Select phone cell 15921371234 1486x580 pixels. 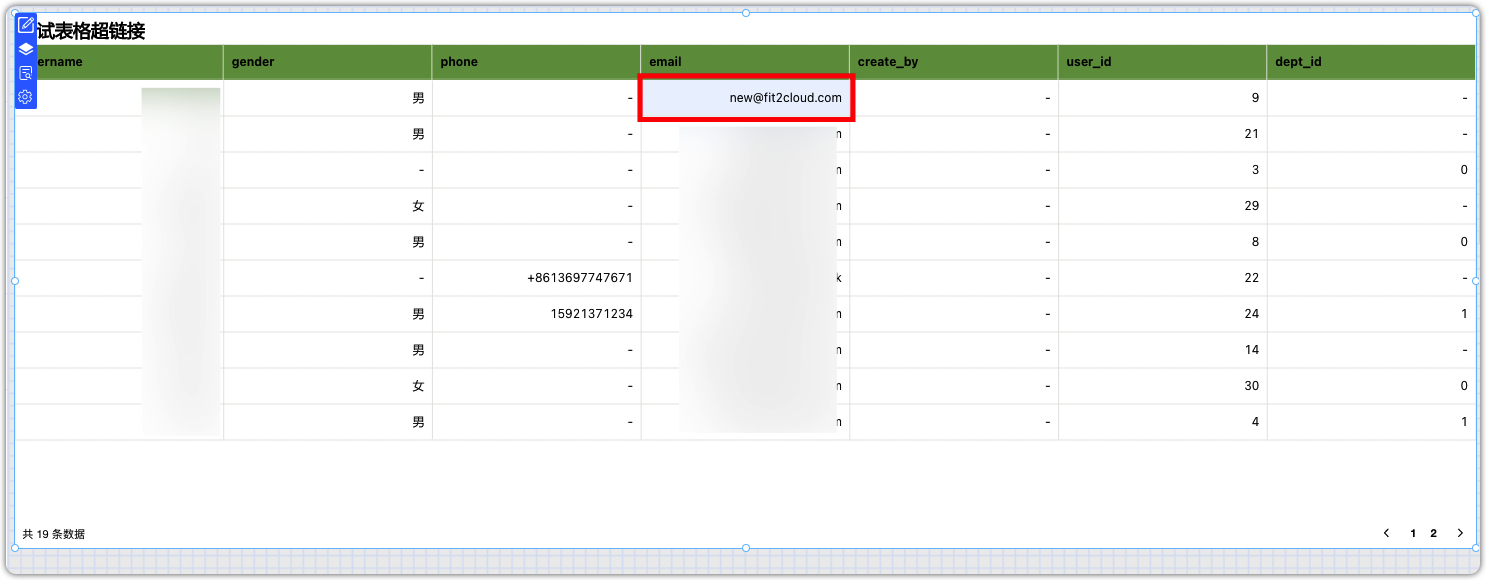pos(537,314)
